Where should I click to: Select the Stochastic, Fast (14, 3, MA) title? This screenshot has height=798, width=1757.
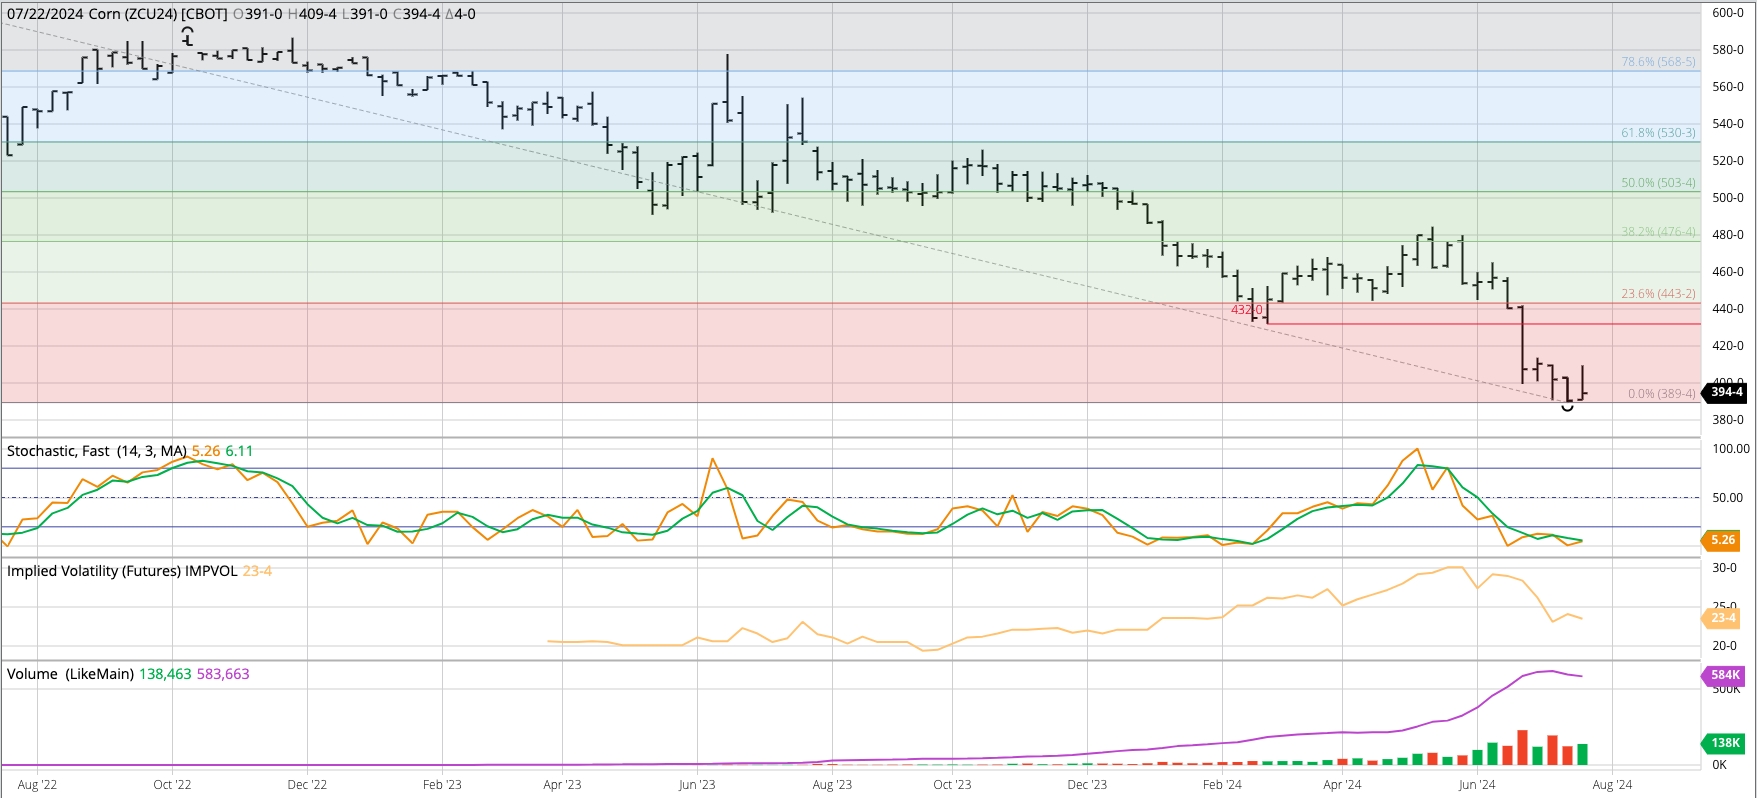[x=97, y=451]
